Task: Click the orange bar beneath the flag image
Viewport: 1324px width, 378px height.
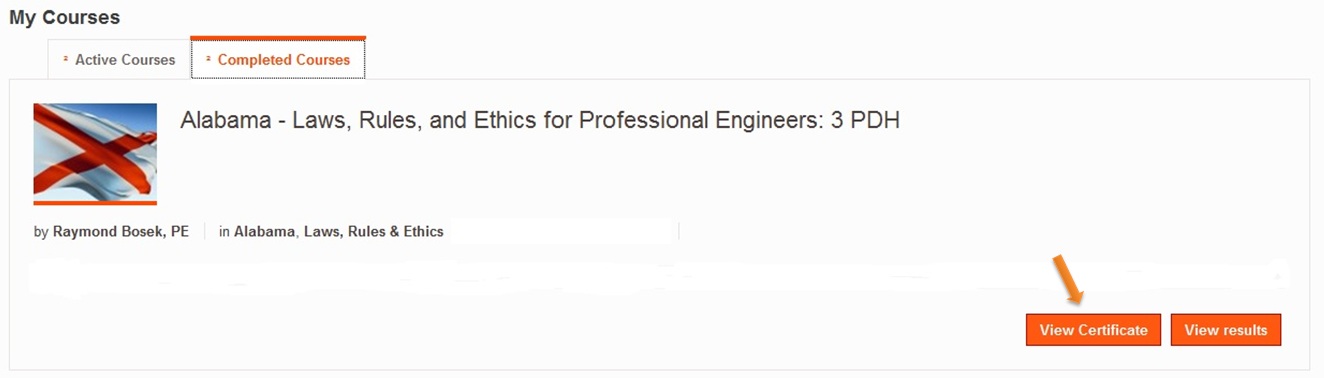Action: click(95, 203)
